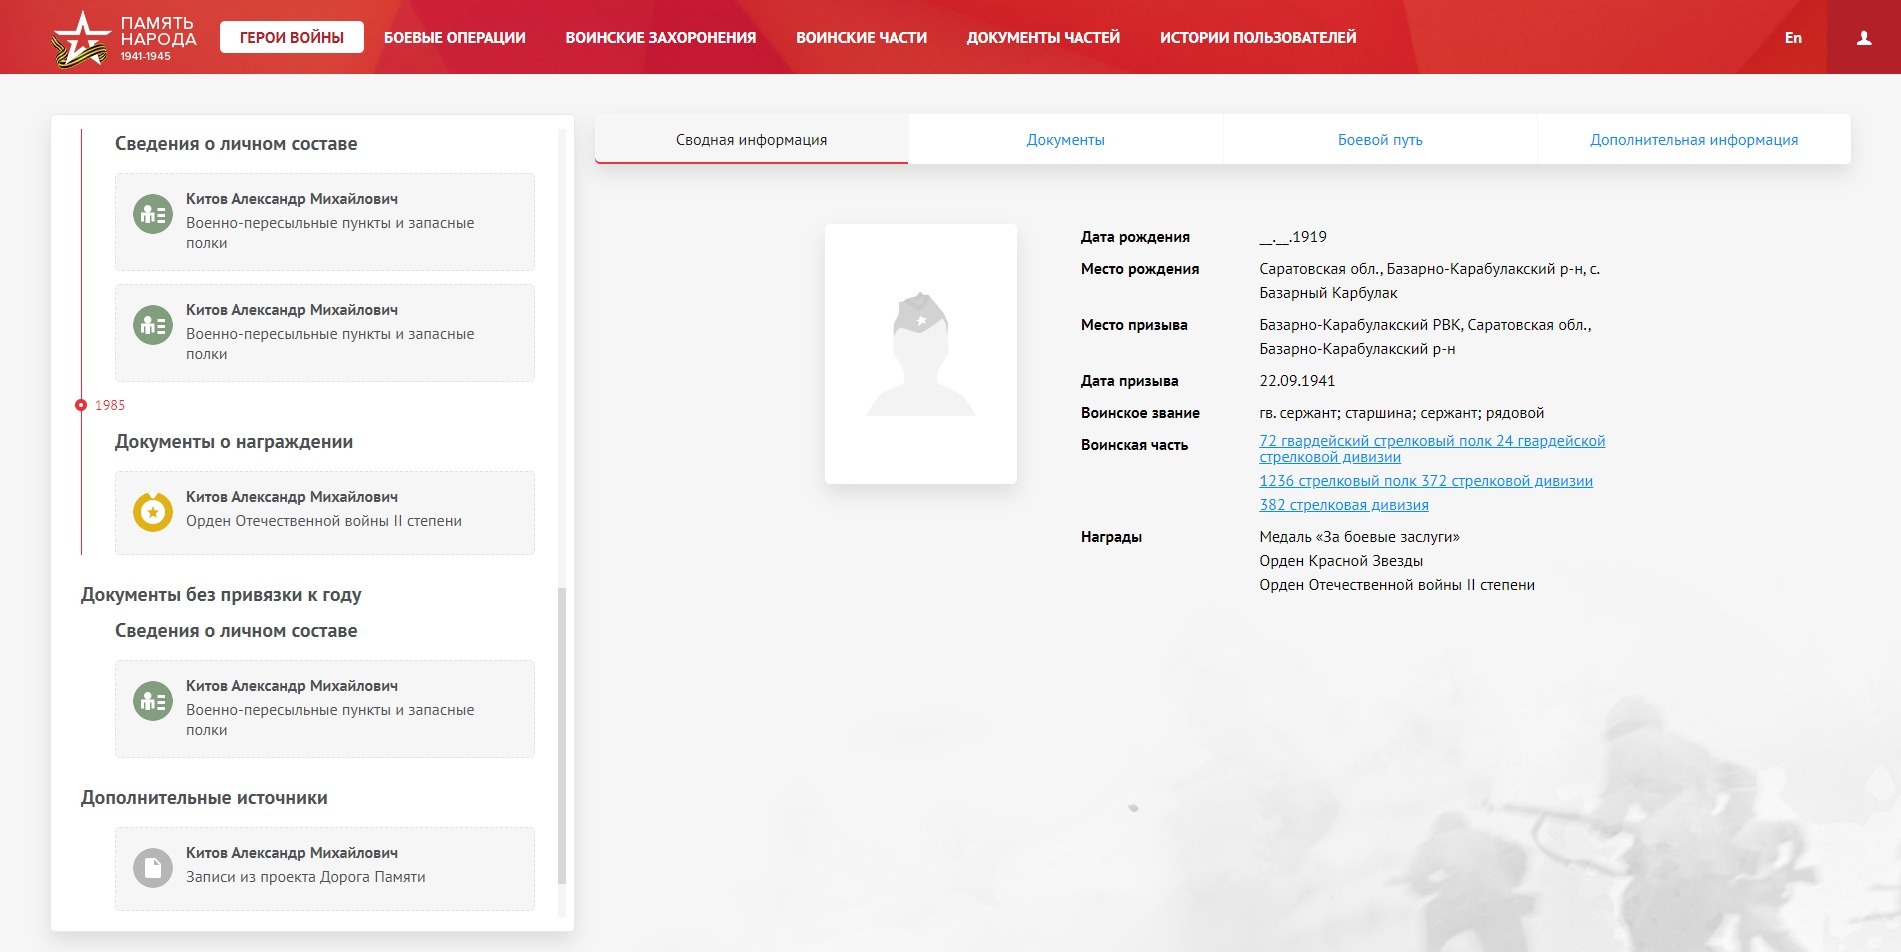
Task: Click the Базарно-Карабулакский РВК conscription place text
Action: point(1426,337)
